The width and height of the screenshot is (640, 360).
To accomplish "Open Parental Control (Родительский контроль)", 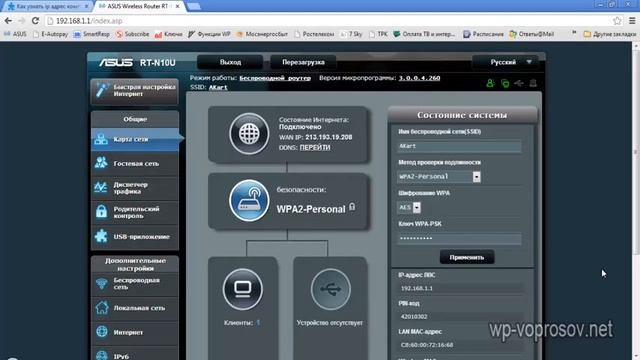I will [x=135, y=212].
